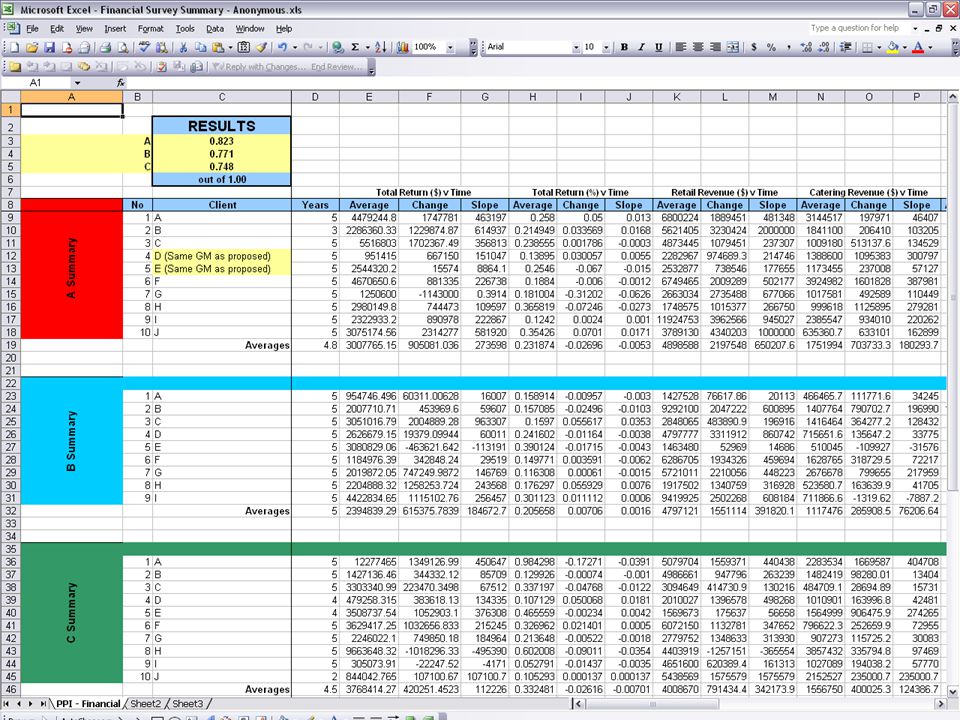Viewport: 960px width, 720px height.
Task: Open the Data menu
Action: pyautogui.click(x=214, y=29)
